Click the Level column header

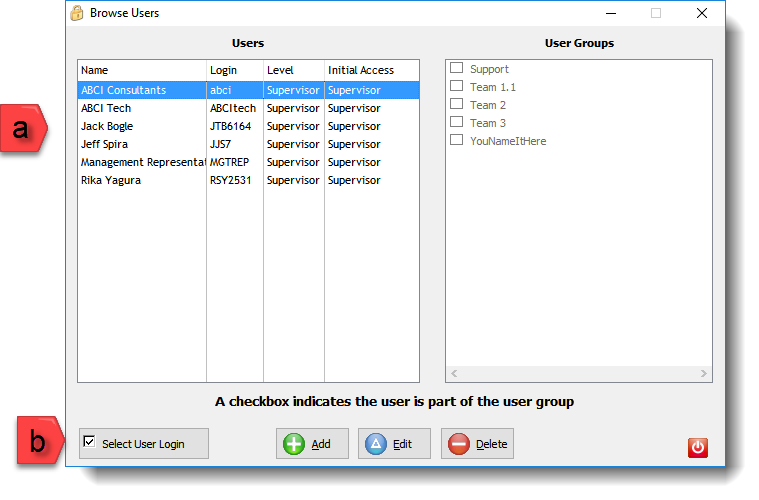[x=293, y=70]
